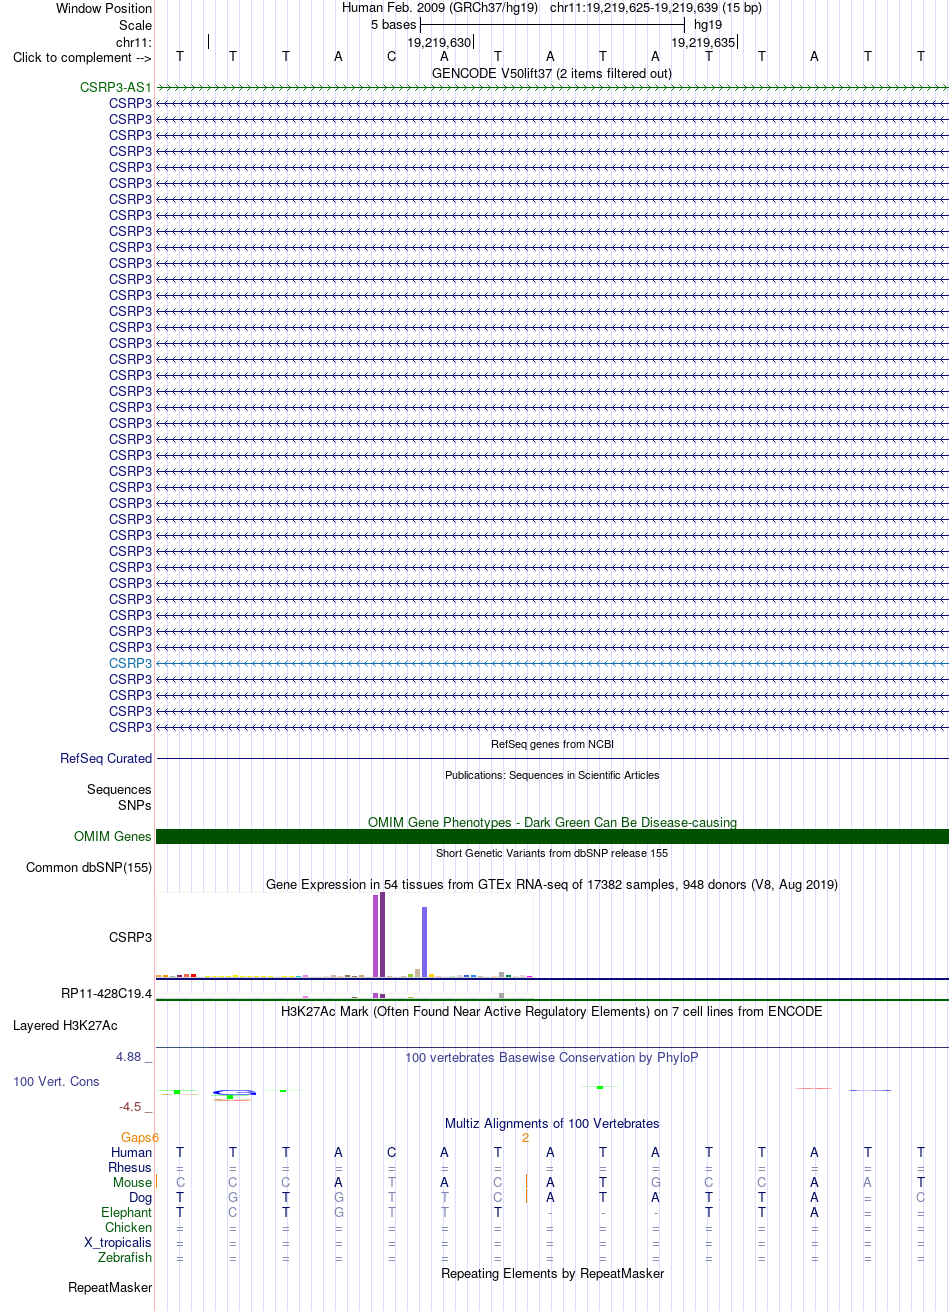Open the CSRP3-AS1 gene label
The image size is (950, 1311).
(116, 88)
